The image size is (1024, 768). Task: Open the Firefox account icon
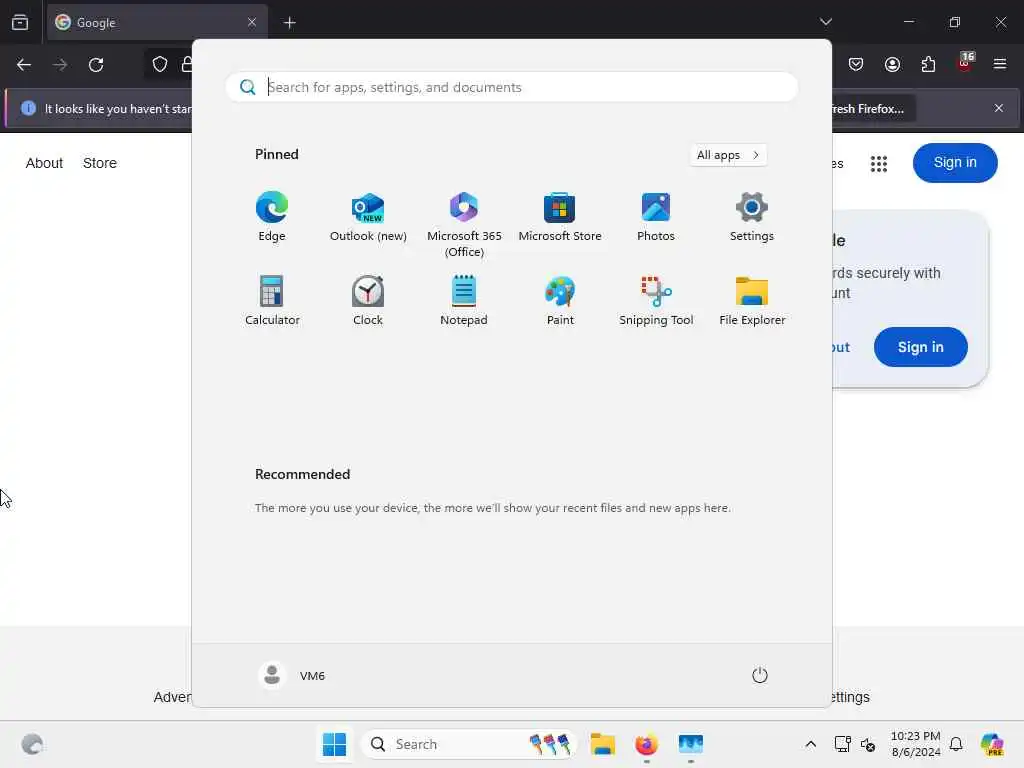[892, 64]
